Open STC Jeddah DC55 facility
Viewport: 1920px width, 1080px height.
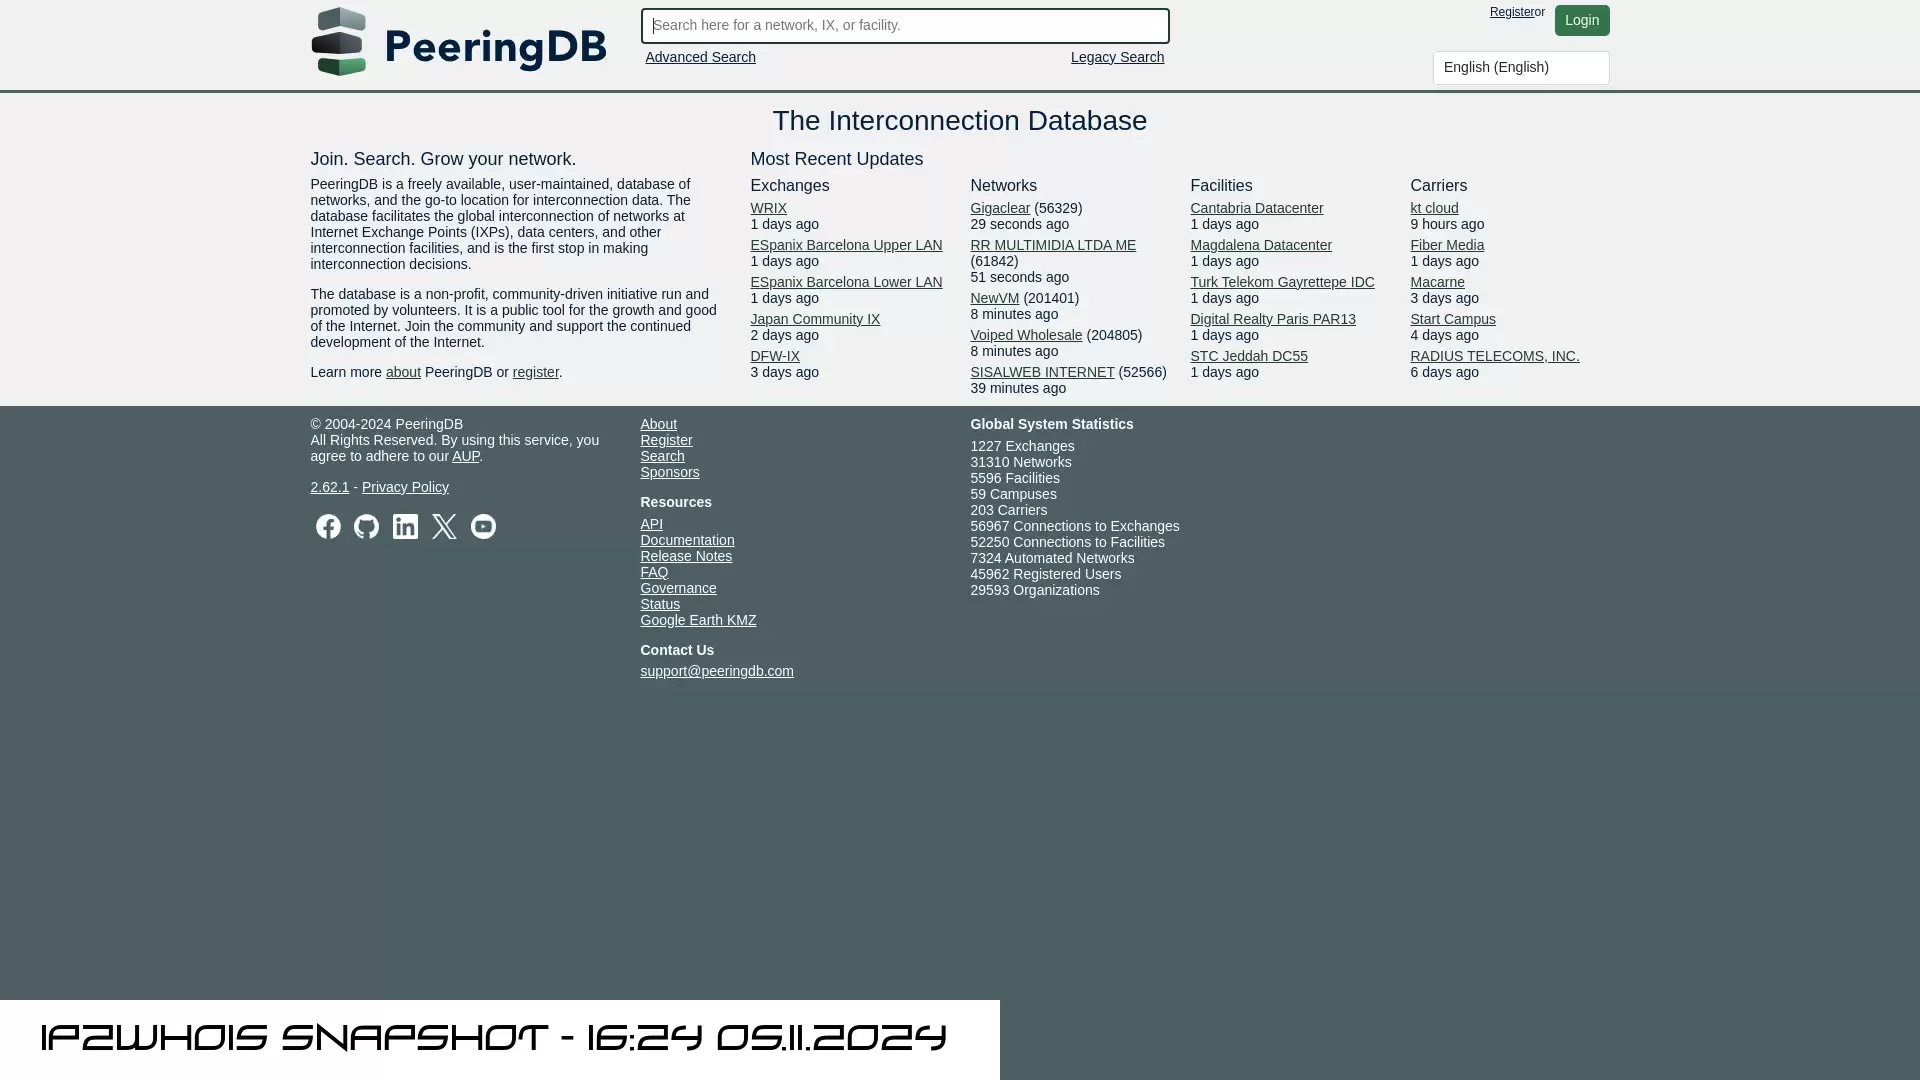(1249, 356)
